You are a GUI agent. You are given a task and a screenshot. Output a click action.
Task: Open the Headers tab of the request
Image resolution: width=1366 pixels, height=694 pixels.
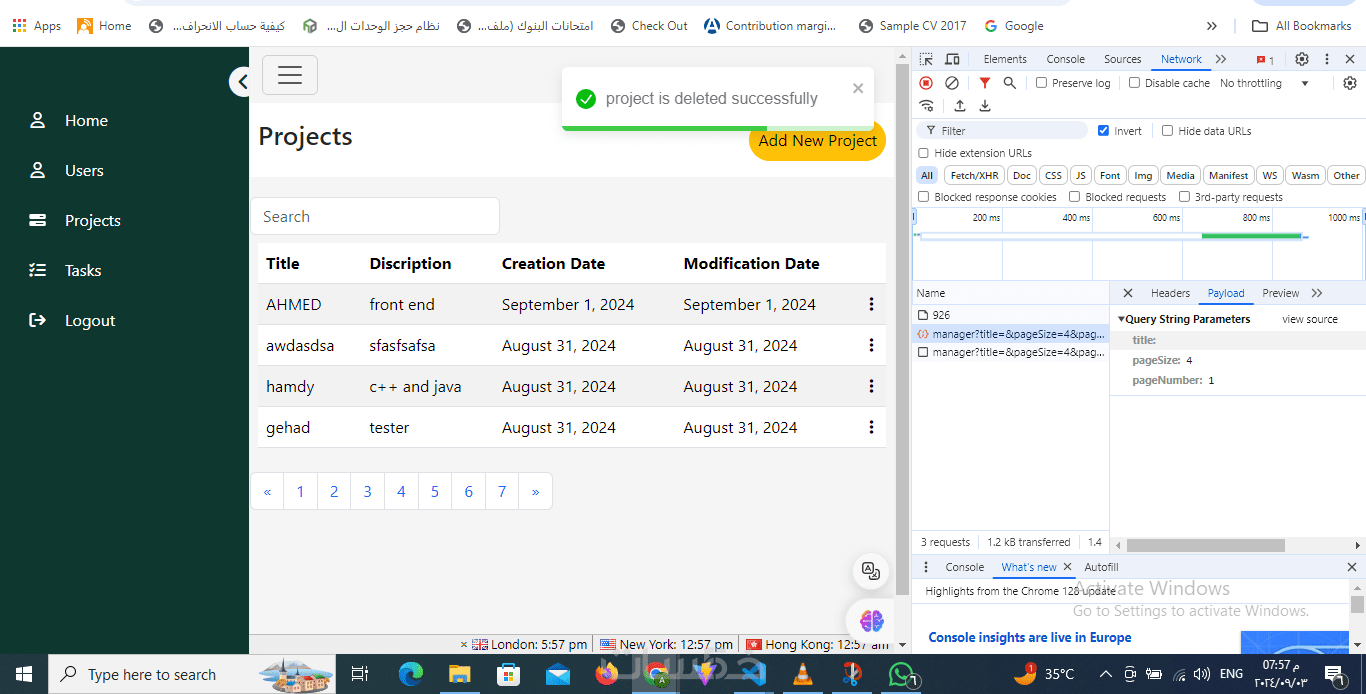[x=1170, y=293]
